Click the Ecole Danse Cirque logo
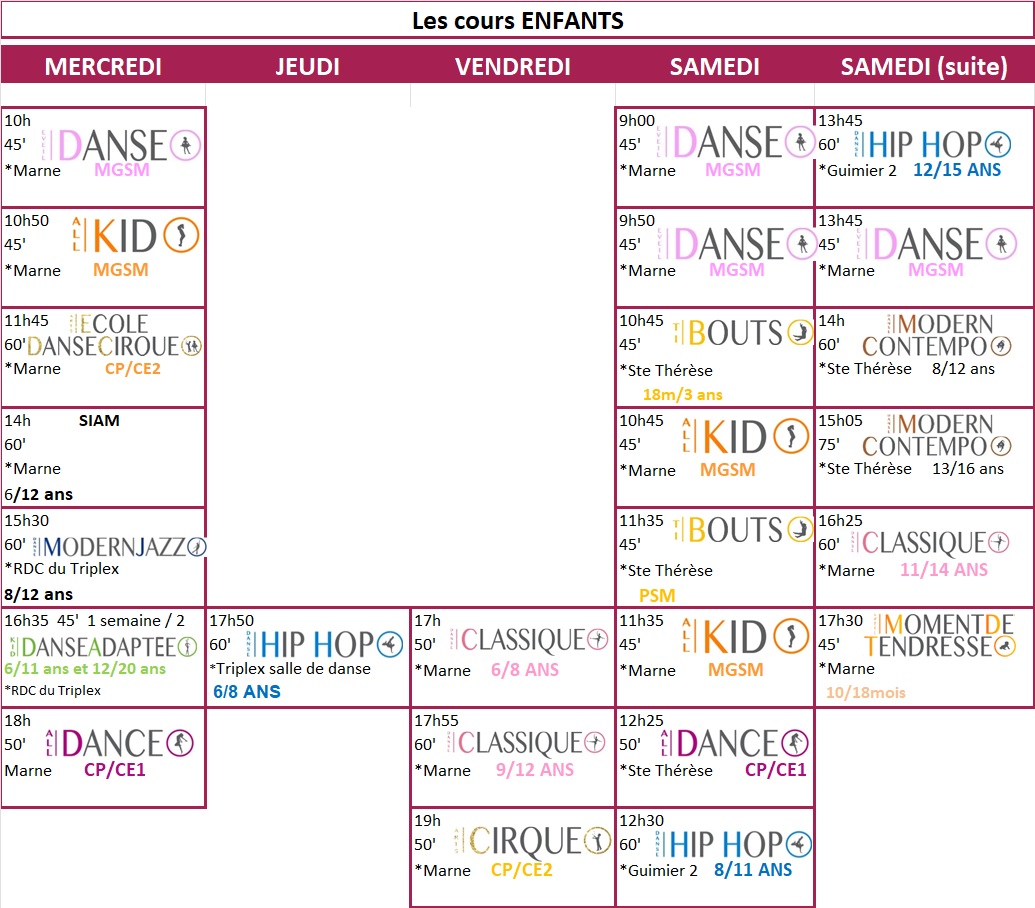Viewport: 1035px width, 908px height. point(115,336)
